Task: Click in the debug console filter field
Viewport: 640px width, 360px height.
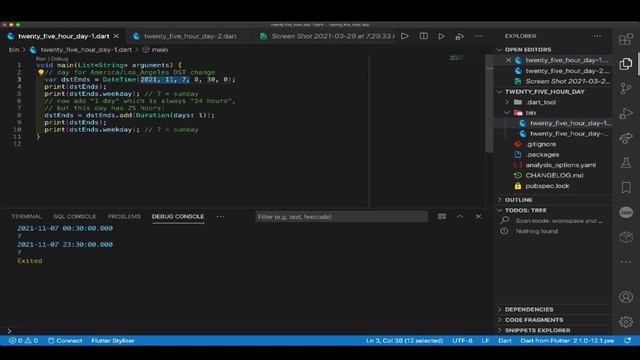Action: tap(342, 217)
